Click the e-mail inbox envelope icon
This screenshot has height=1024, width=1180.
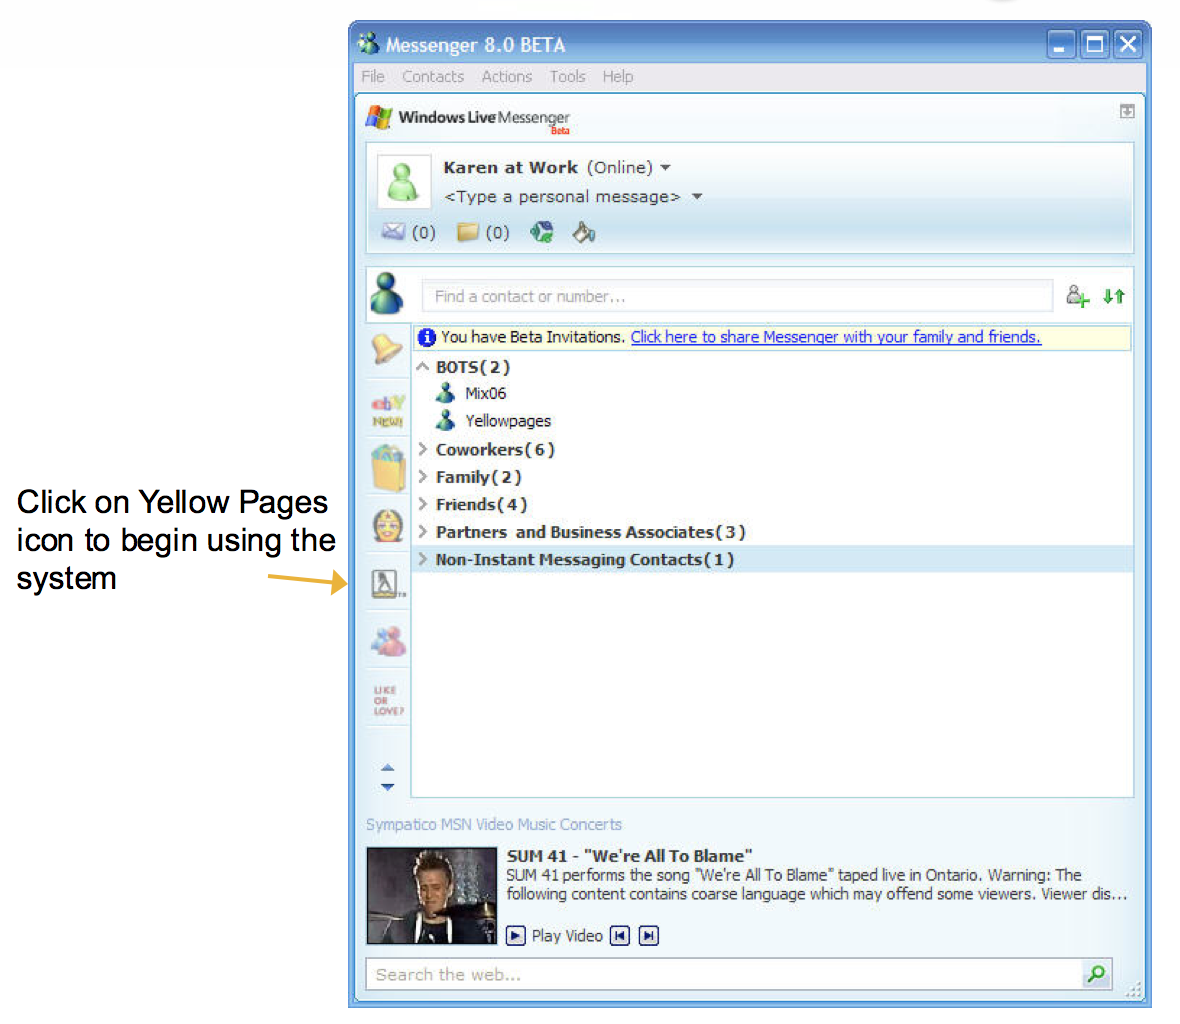pos(393,232)
